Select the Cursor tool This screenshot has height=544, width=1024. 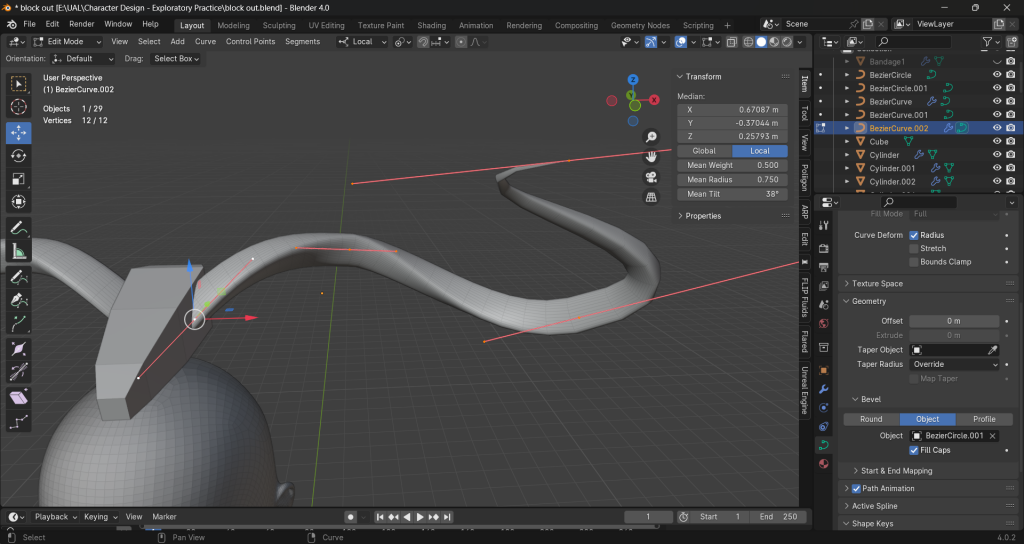[18, 107]
